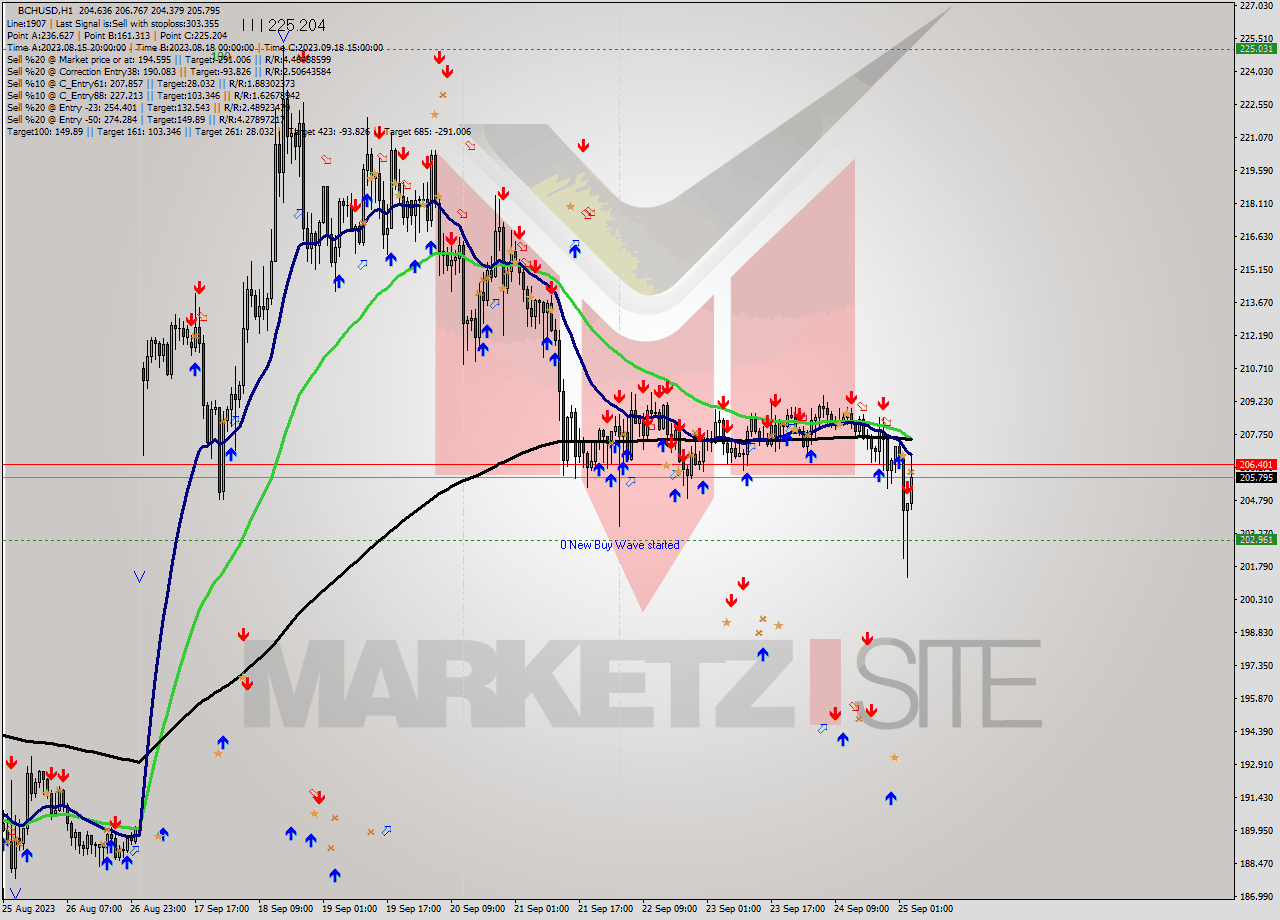This screenshot has width=1280, height=920.
Task: Click the '22 Sep 09:00' time axis label
Action: 669,909
